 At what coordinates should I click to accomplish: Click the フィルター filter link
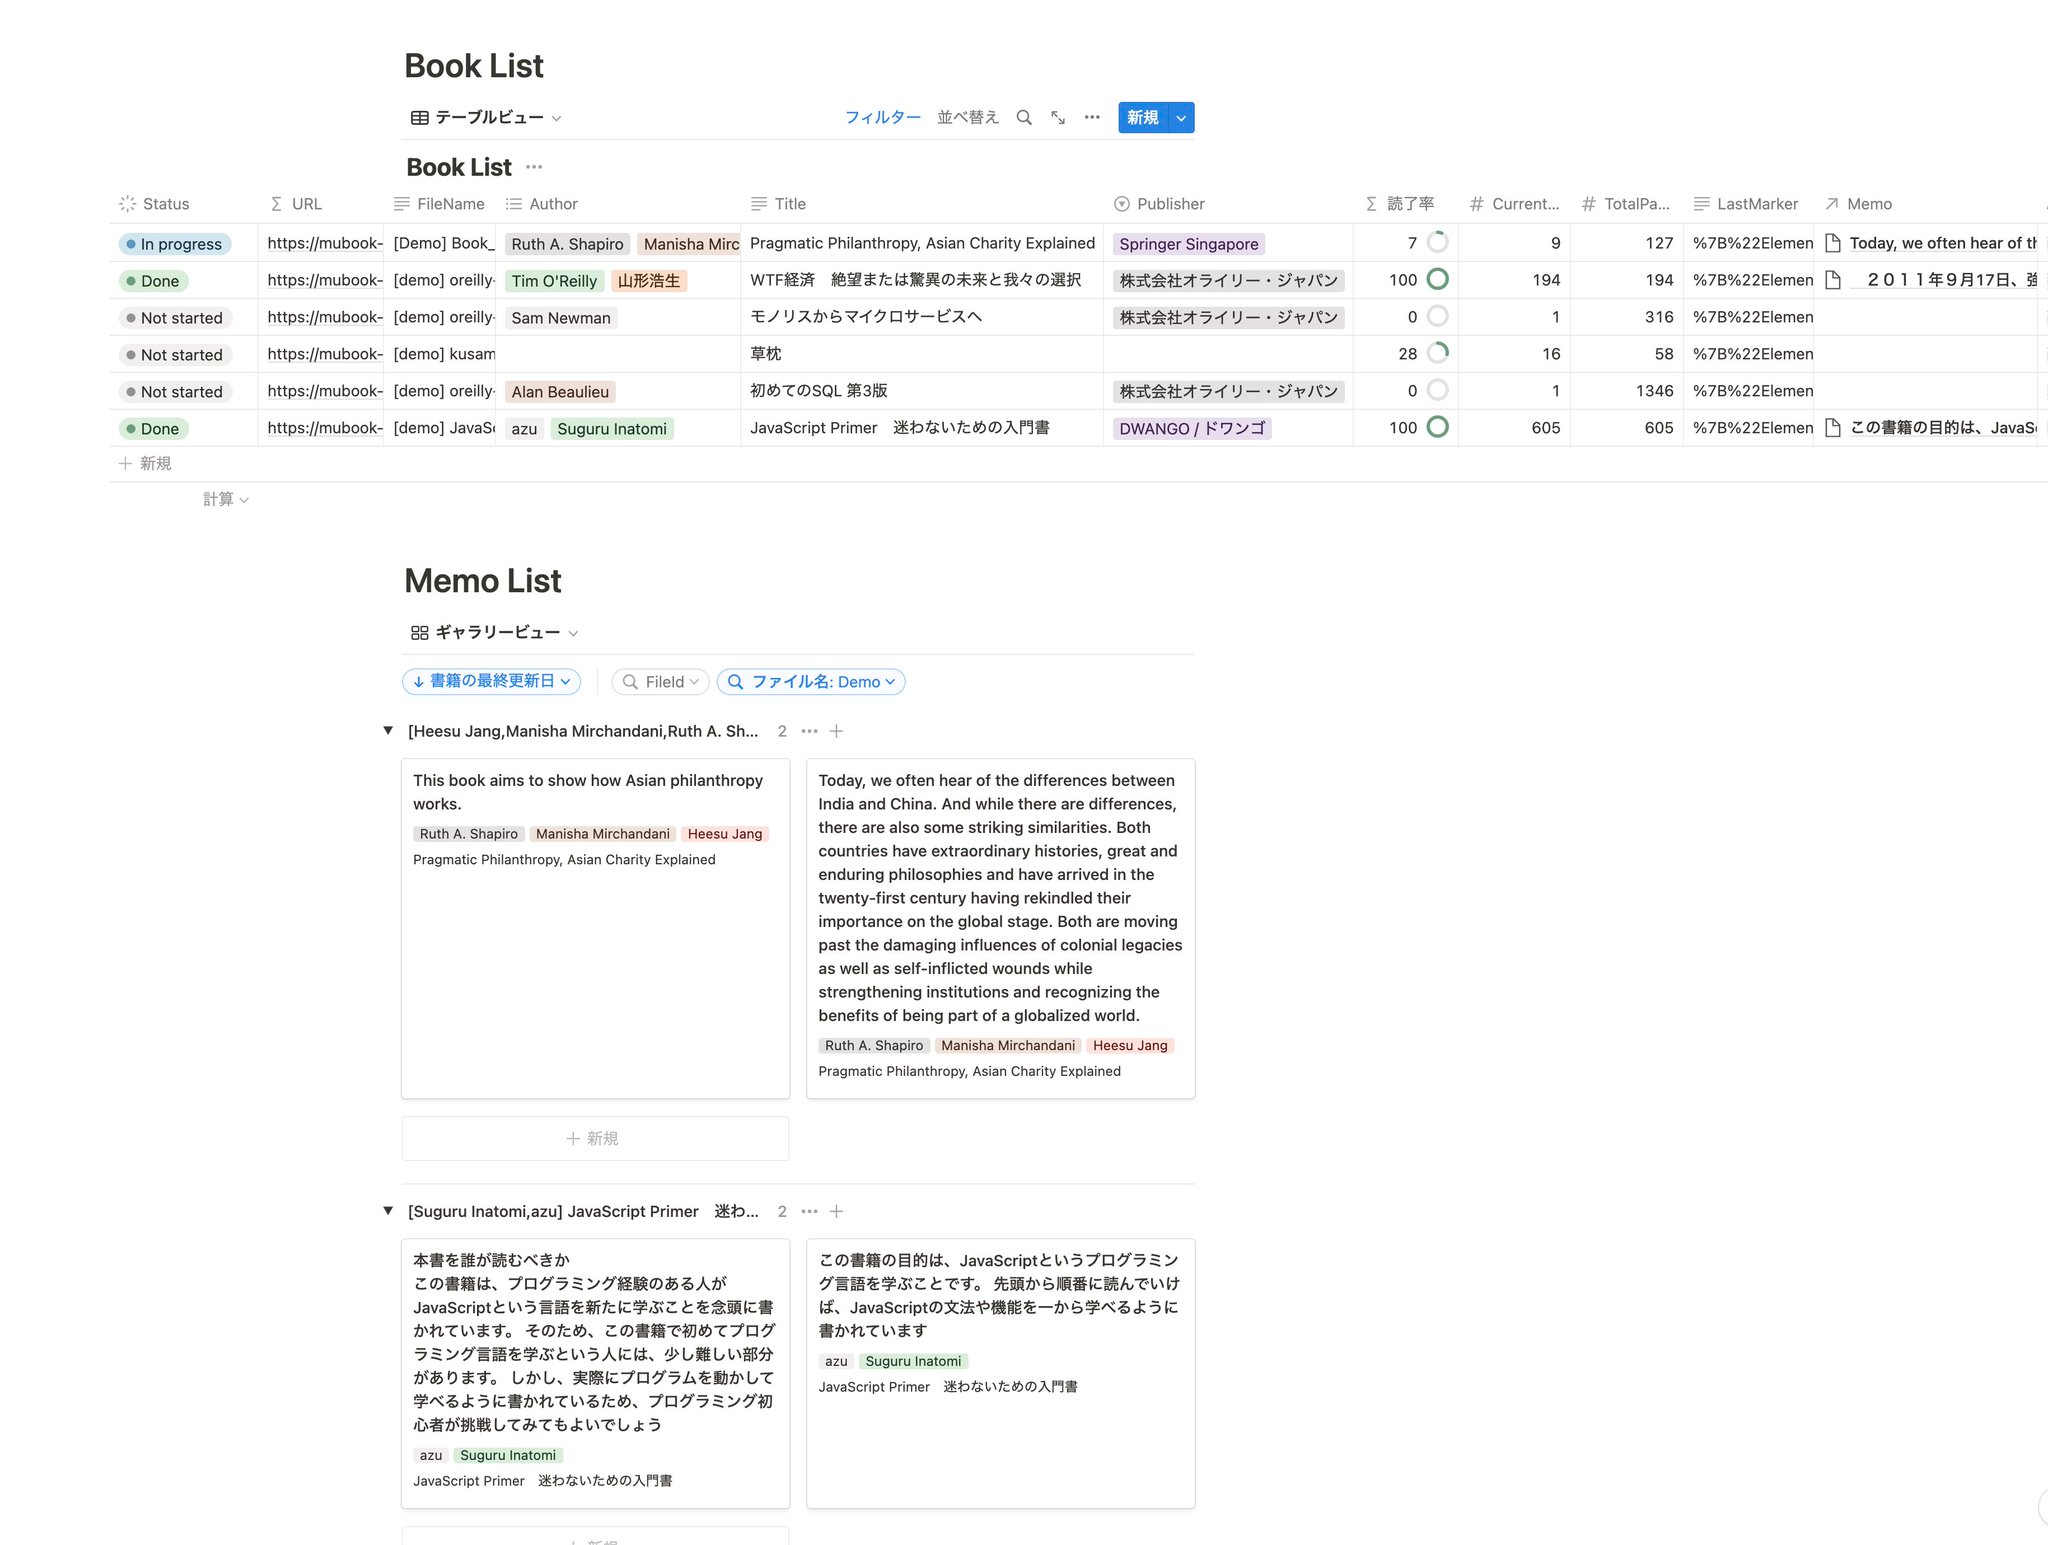pyautogui.click(x=882, y=117)
